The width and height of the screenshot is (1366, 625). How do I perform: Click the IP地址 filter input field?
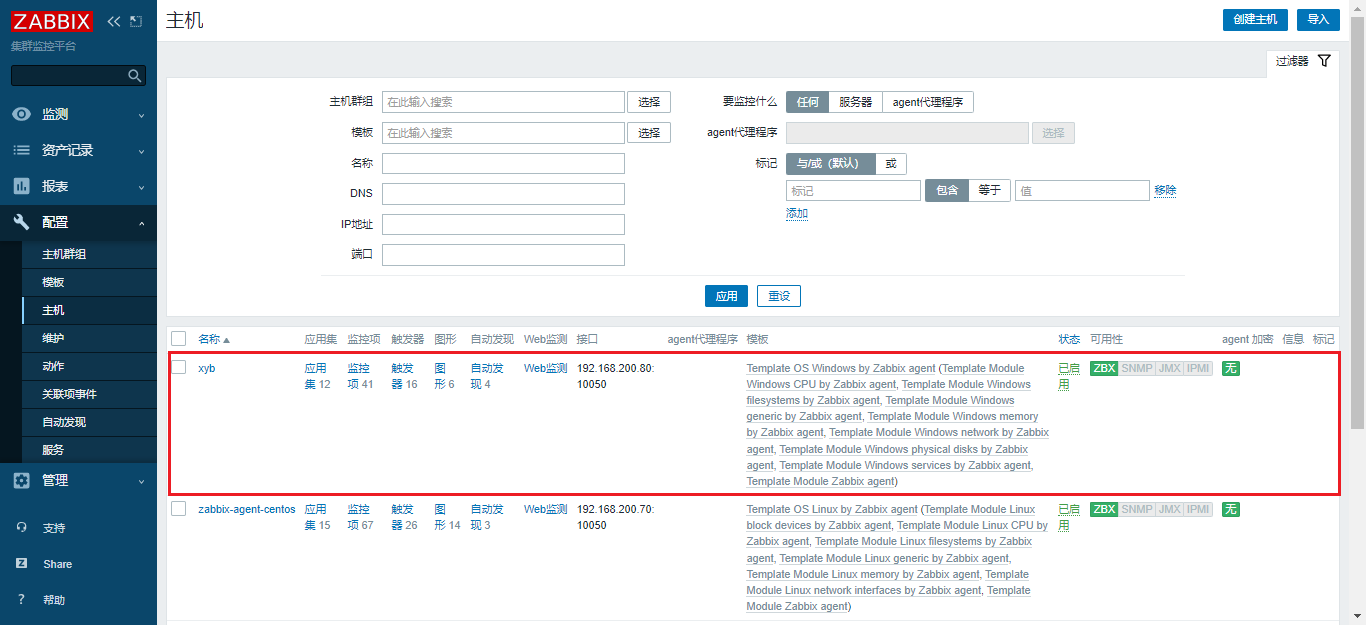coord(503,224)
